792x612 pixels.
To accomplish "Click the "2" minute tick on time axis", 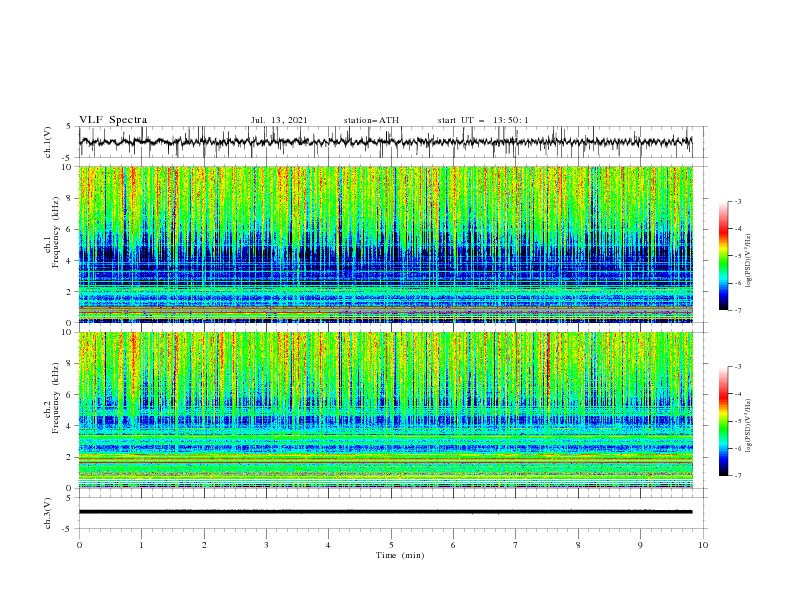I will 204,545.
